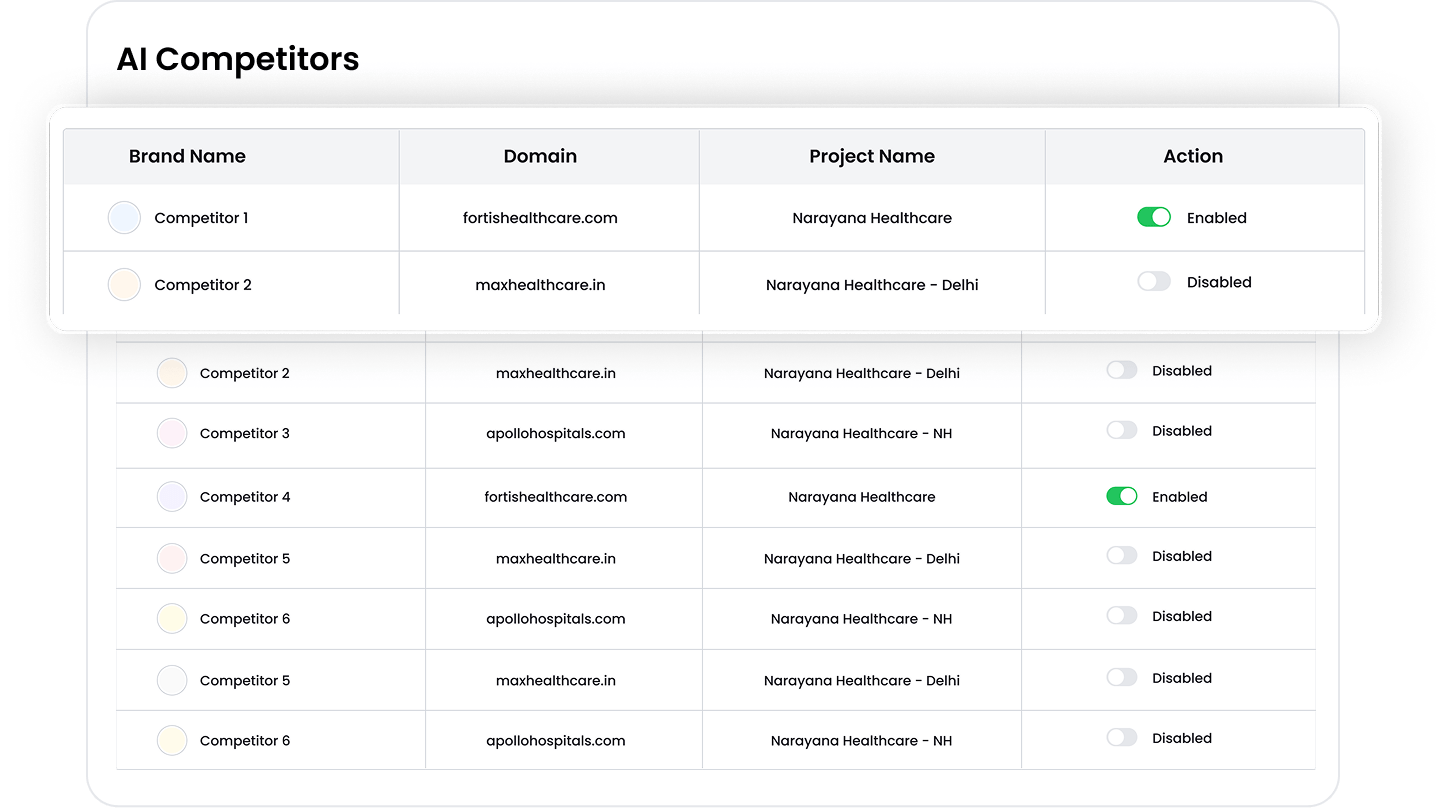Click the Project Name column header
The image size is (1444, 808).
pyautogui.click(x=871, y=156)
